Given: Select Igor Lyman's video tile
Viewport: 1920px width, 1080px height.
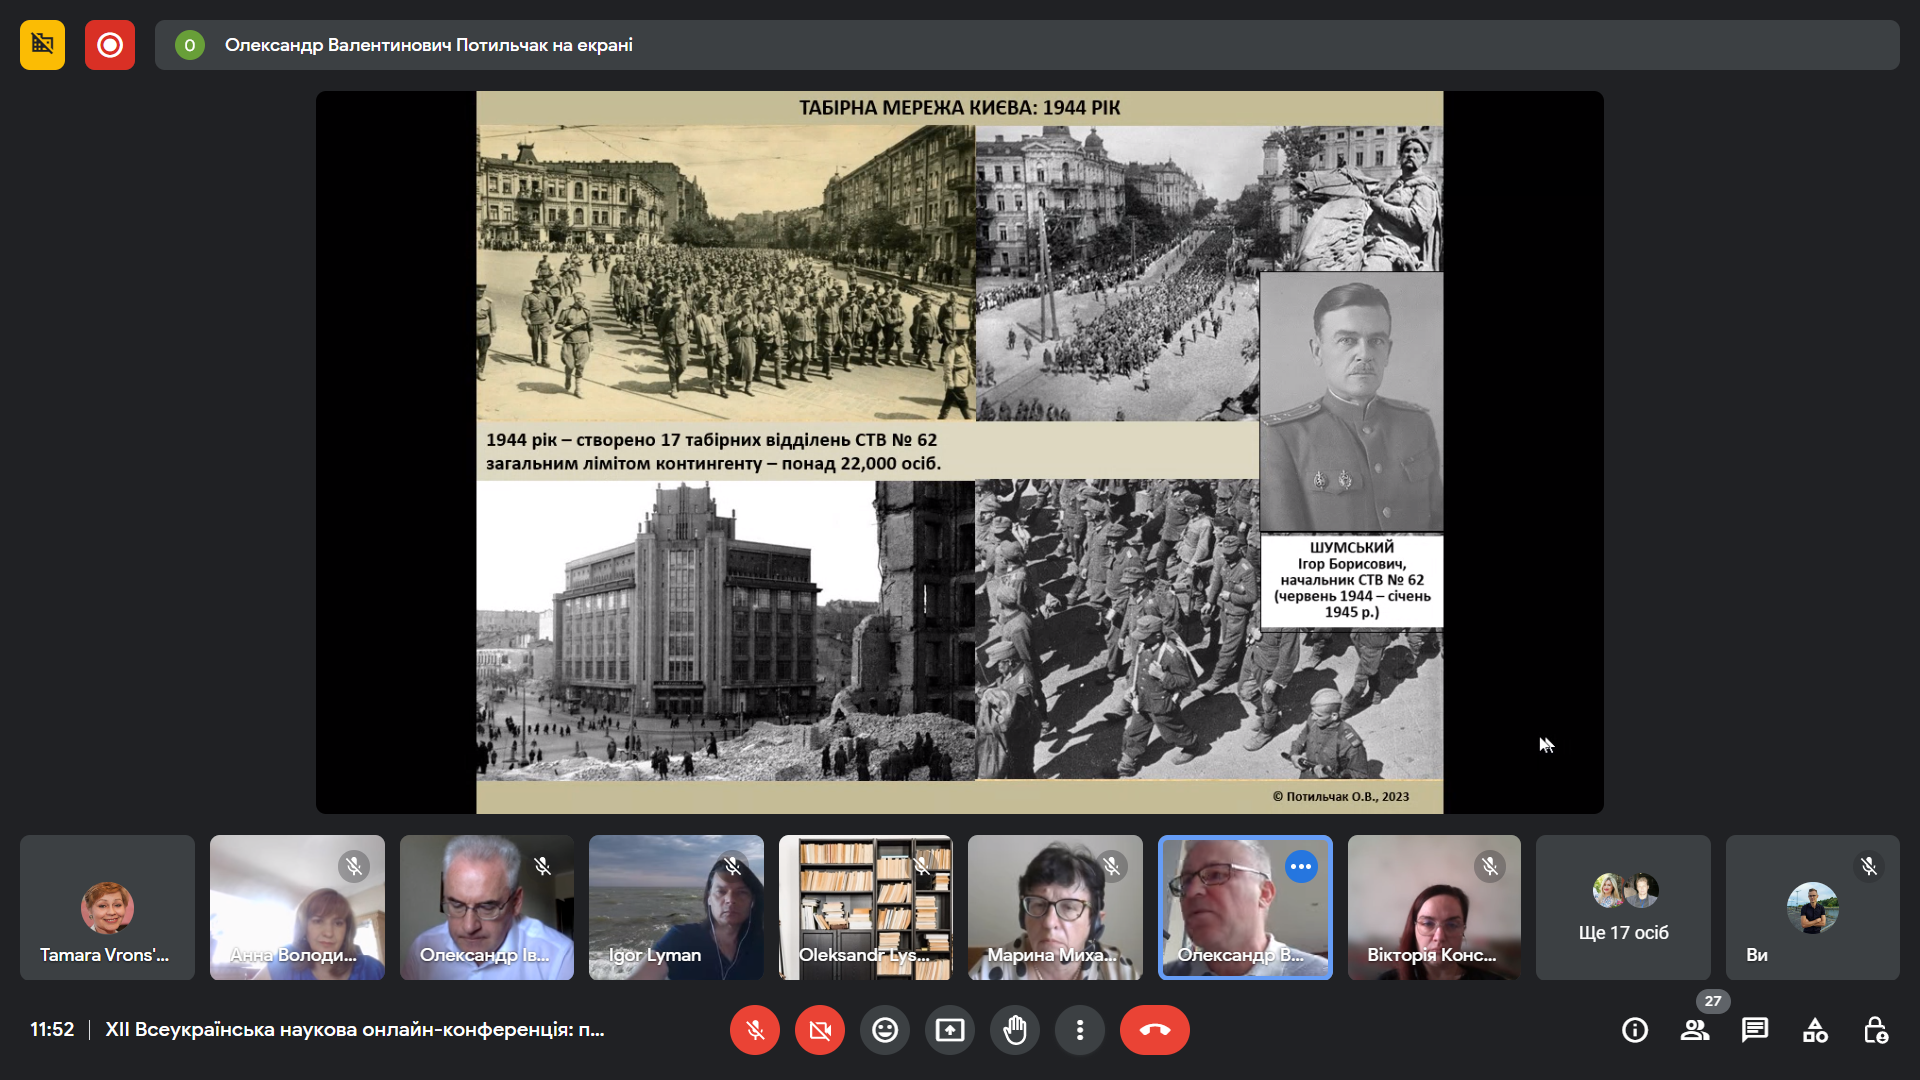Looking at the screenshot, I should point(676,908).
